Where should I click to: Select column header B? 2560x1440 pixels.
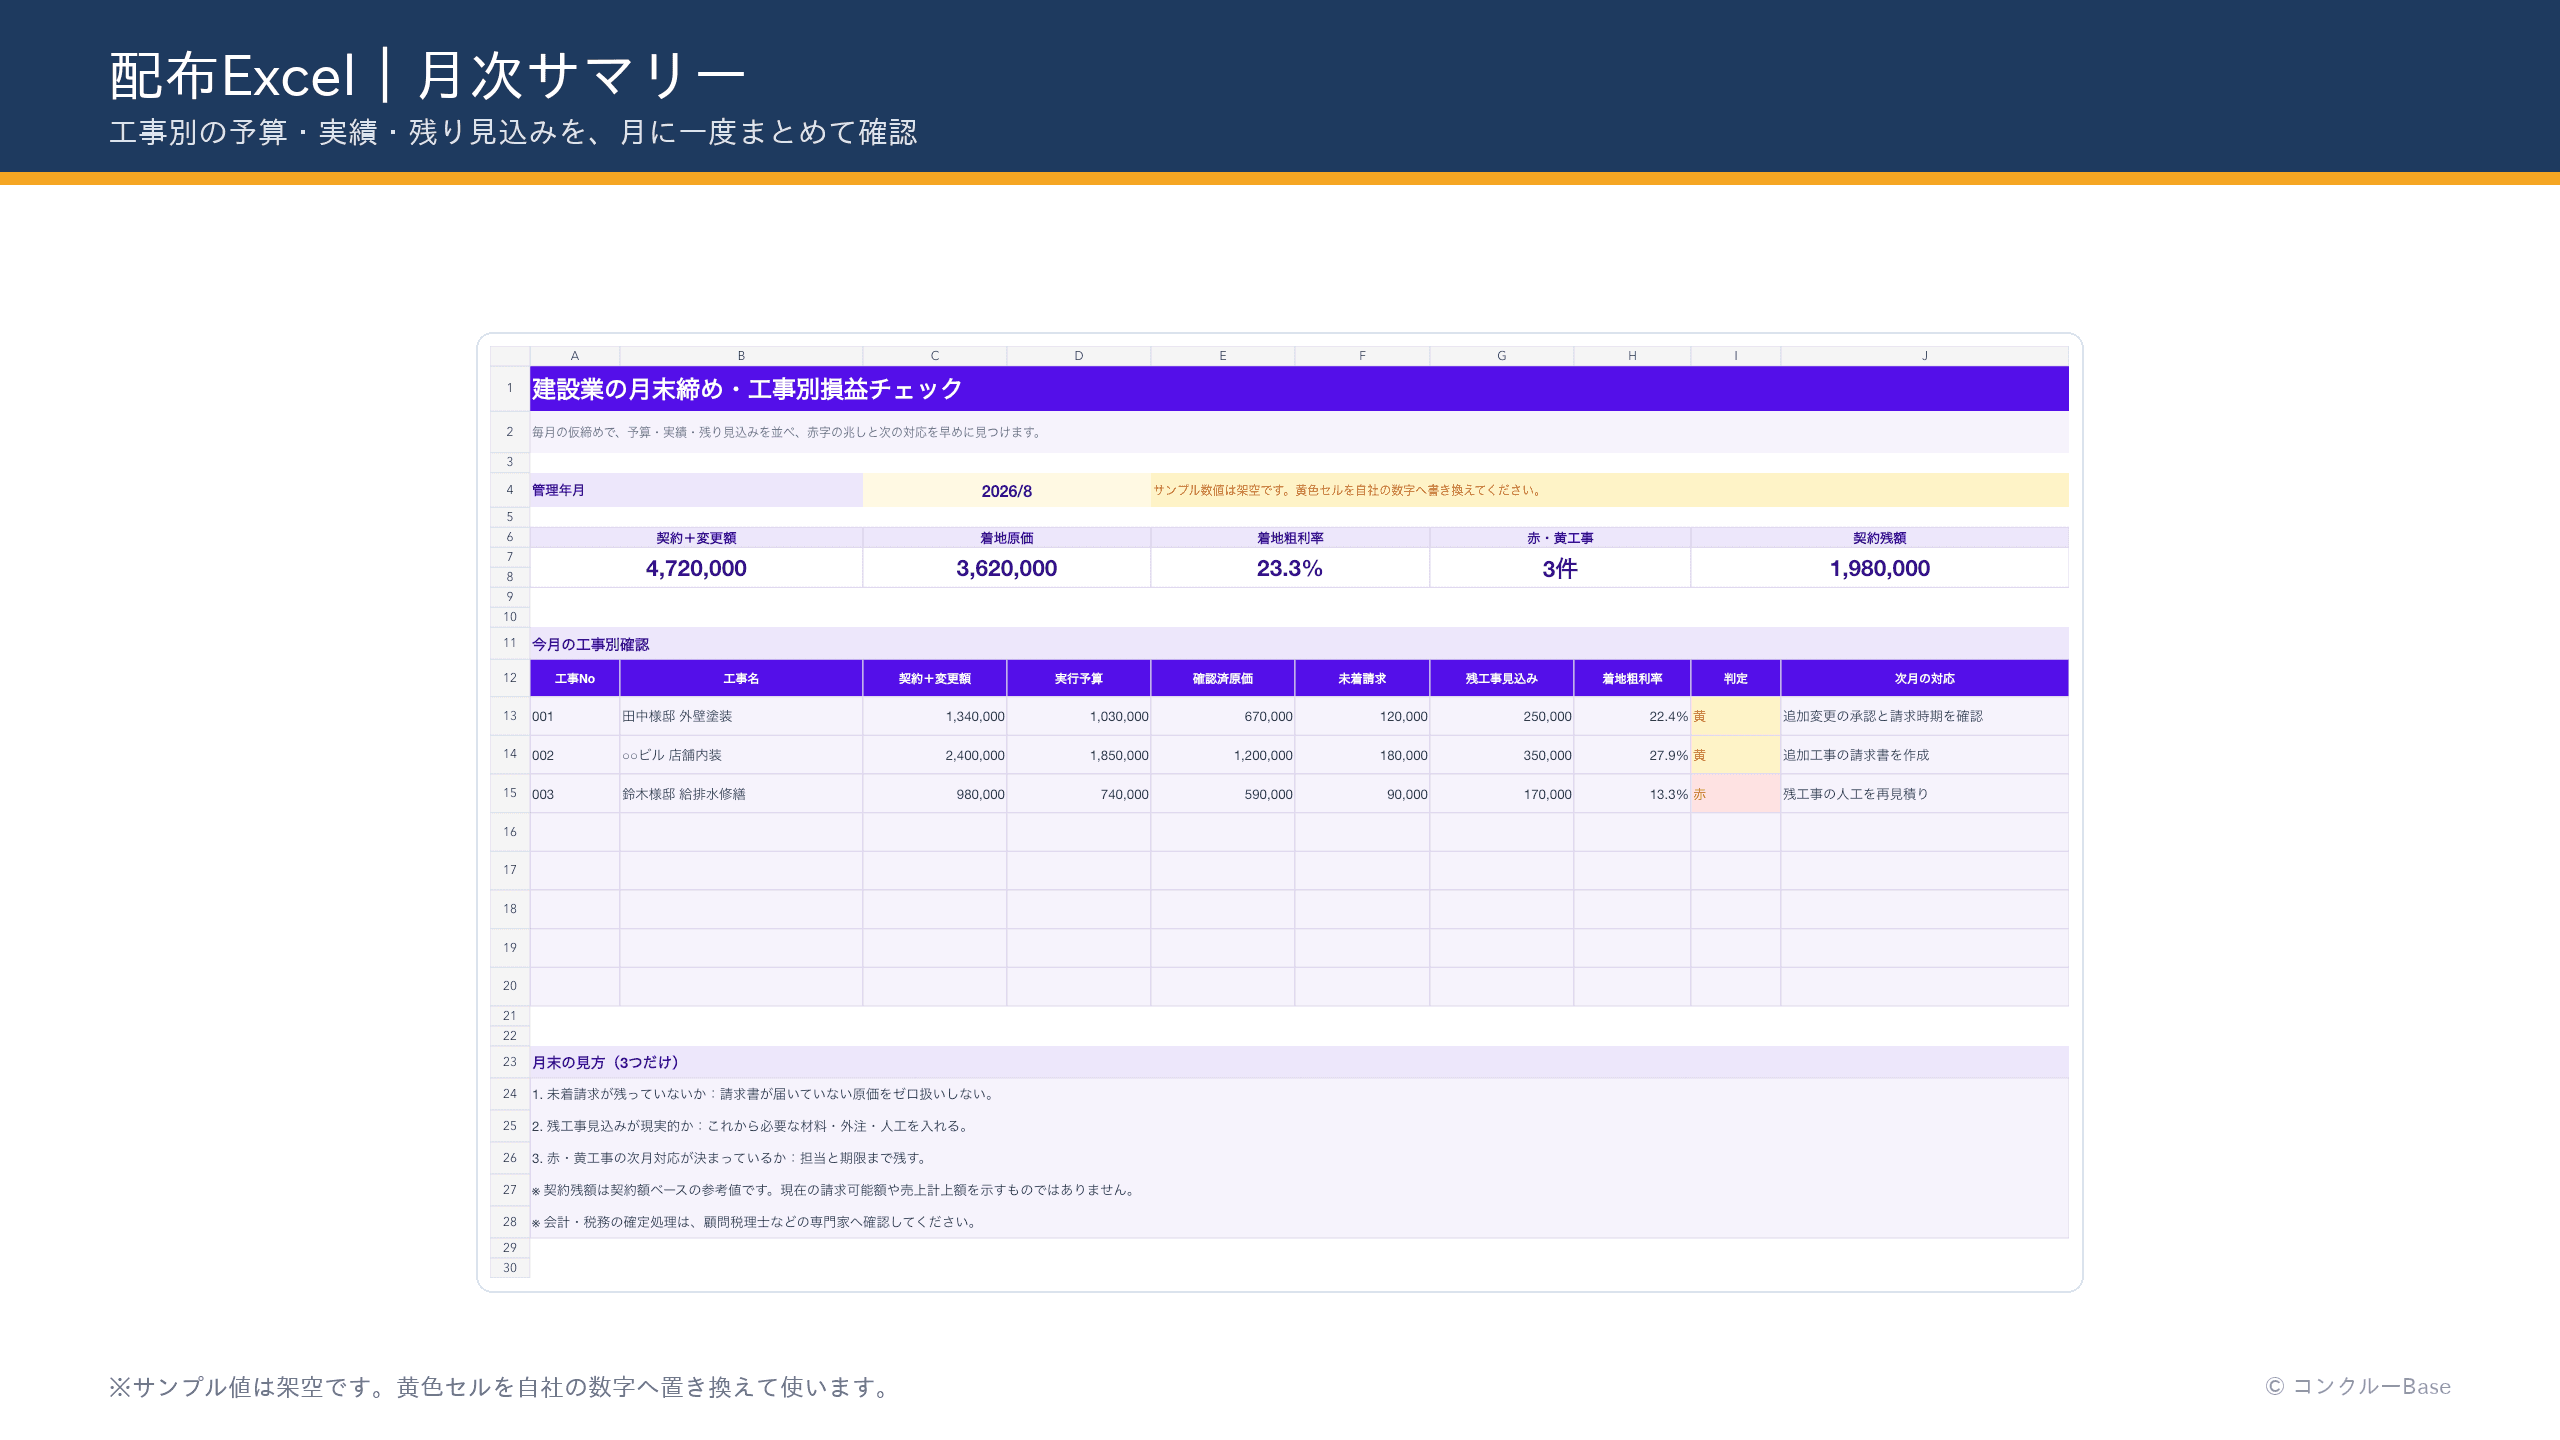741,356
